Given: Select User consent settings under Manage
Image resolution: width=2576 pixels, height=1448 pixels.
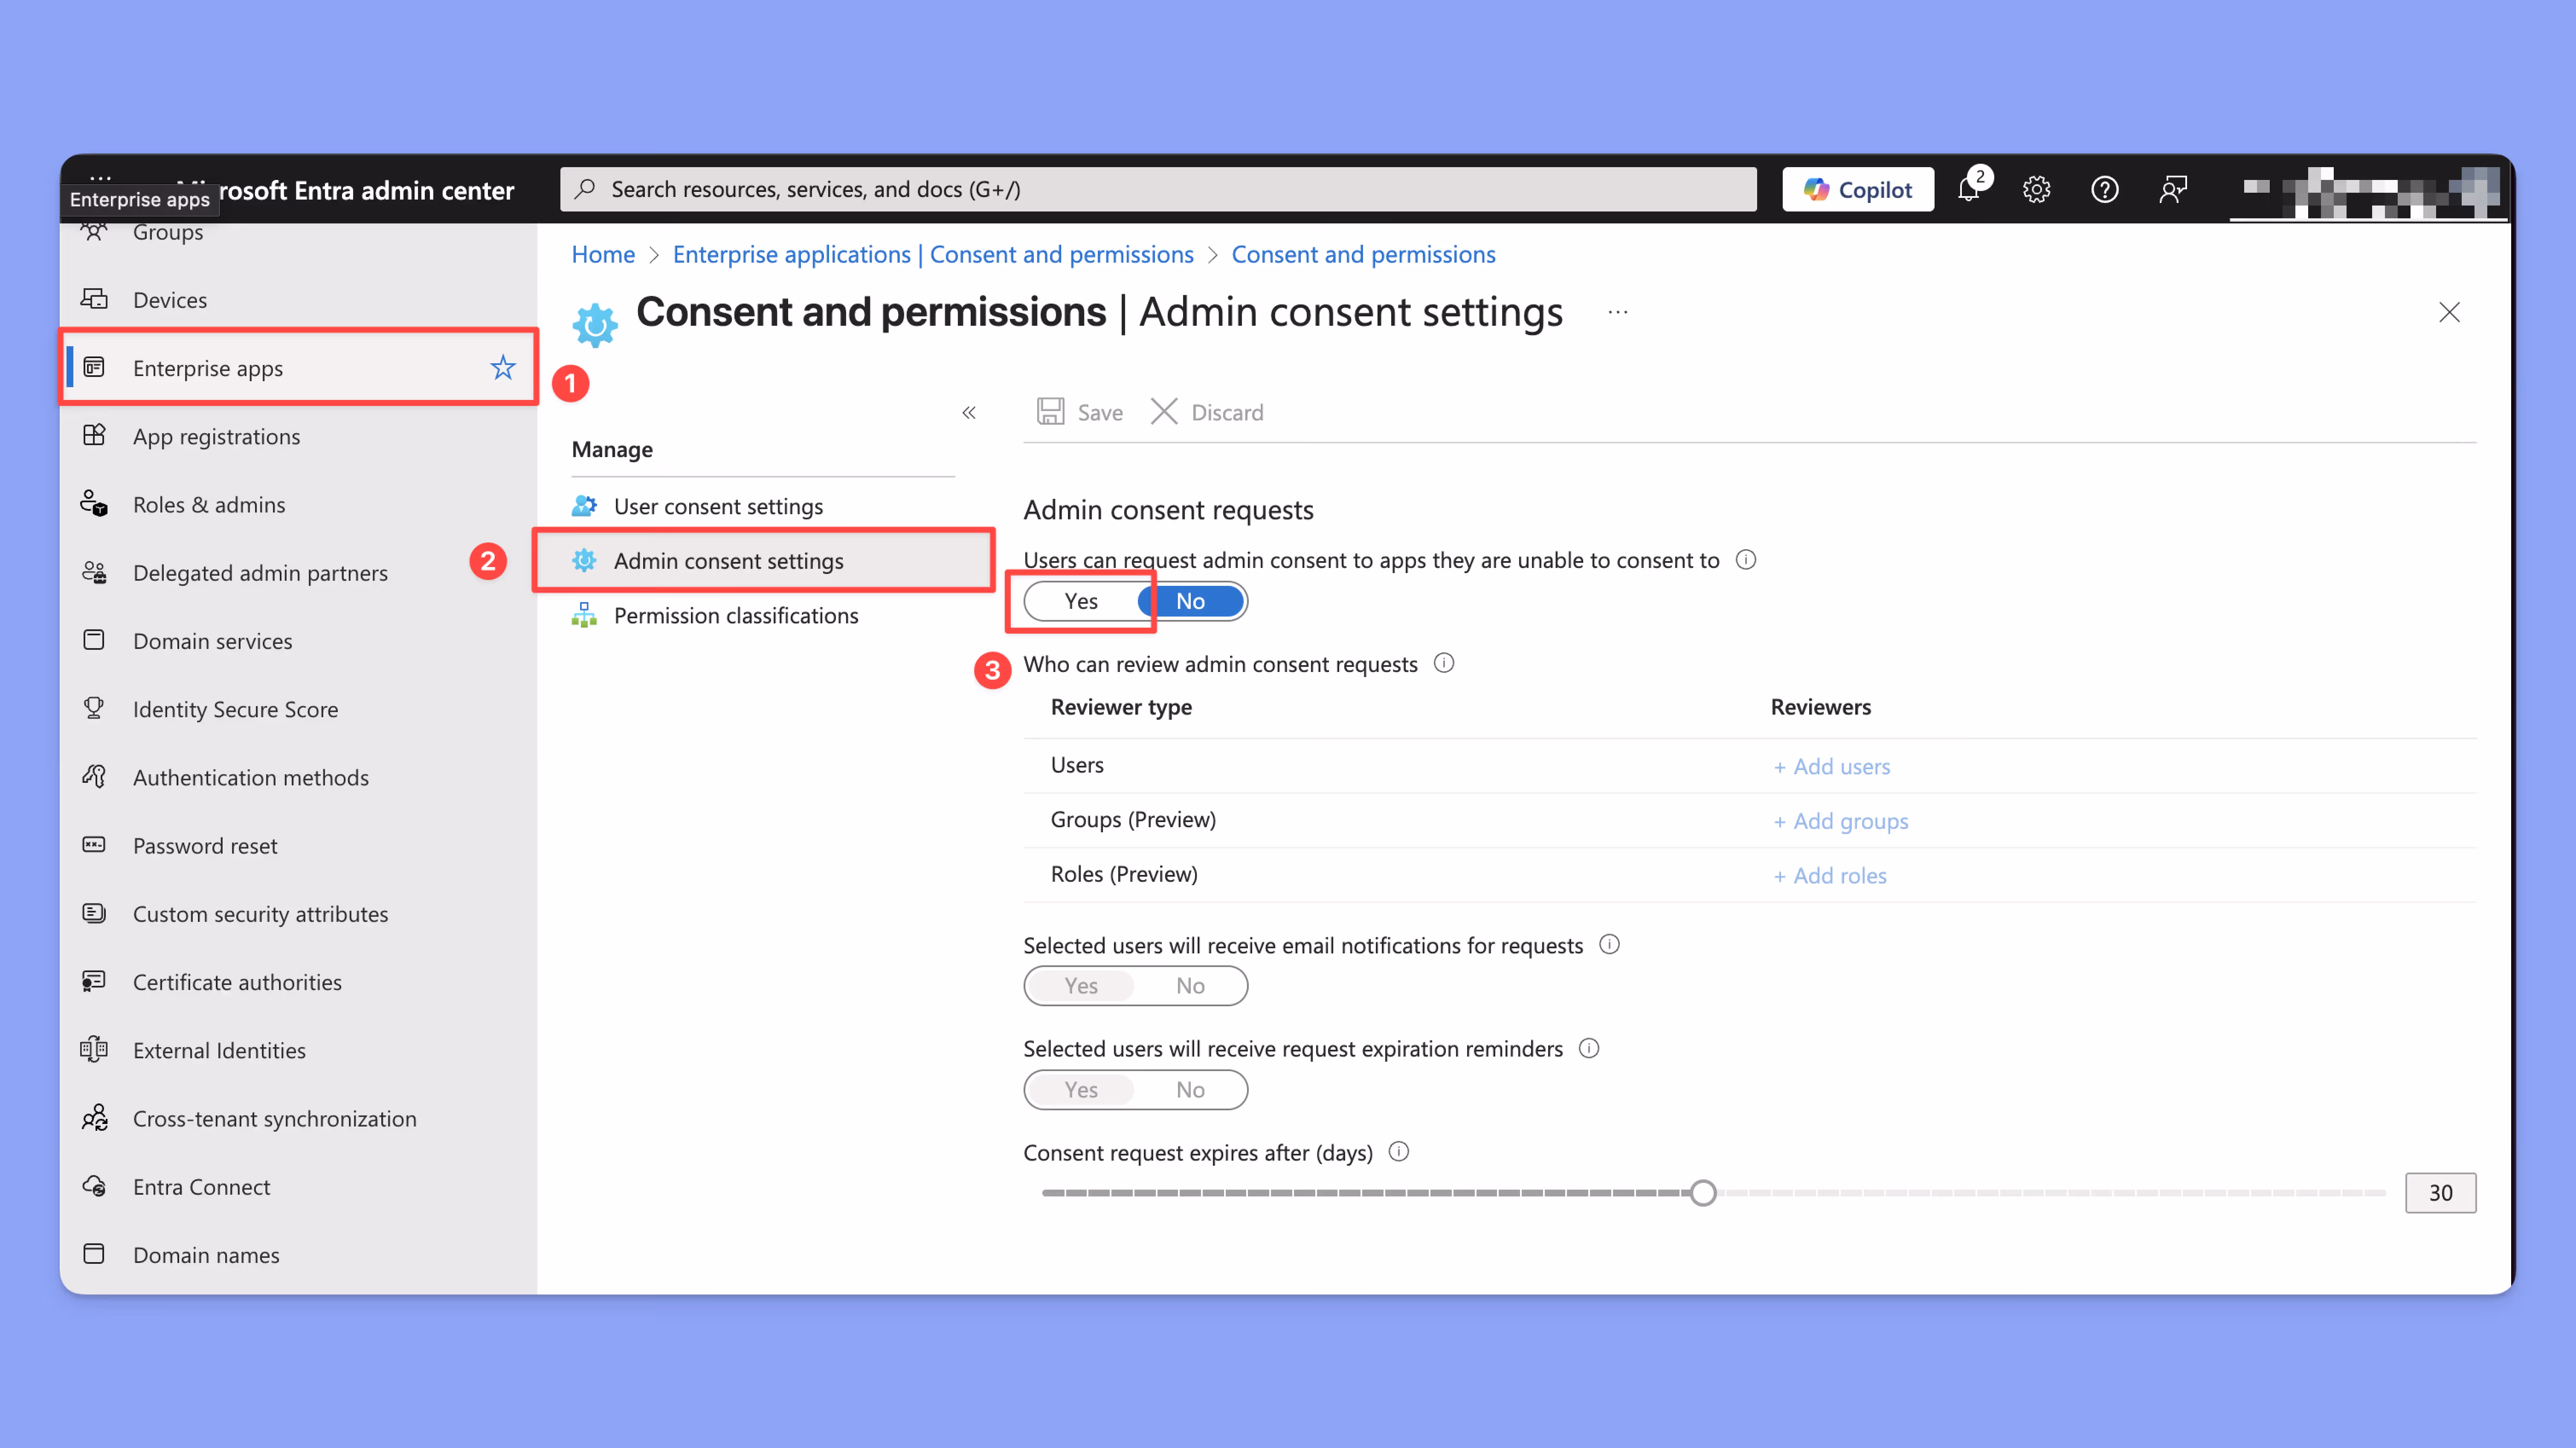Looking at the screenshot, I should (719, 506).
